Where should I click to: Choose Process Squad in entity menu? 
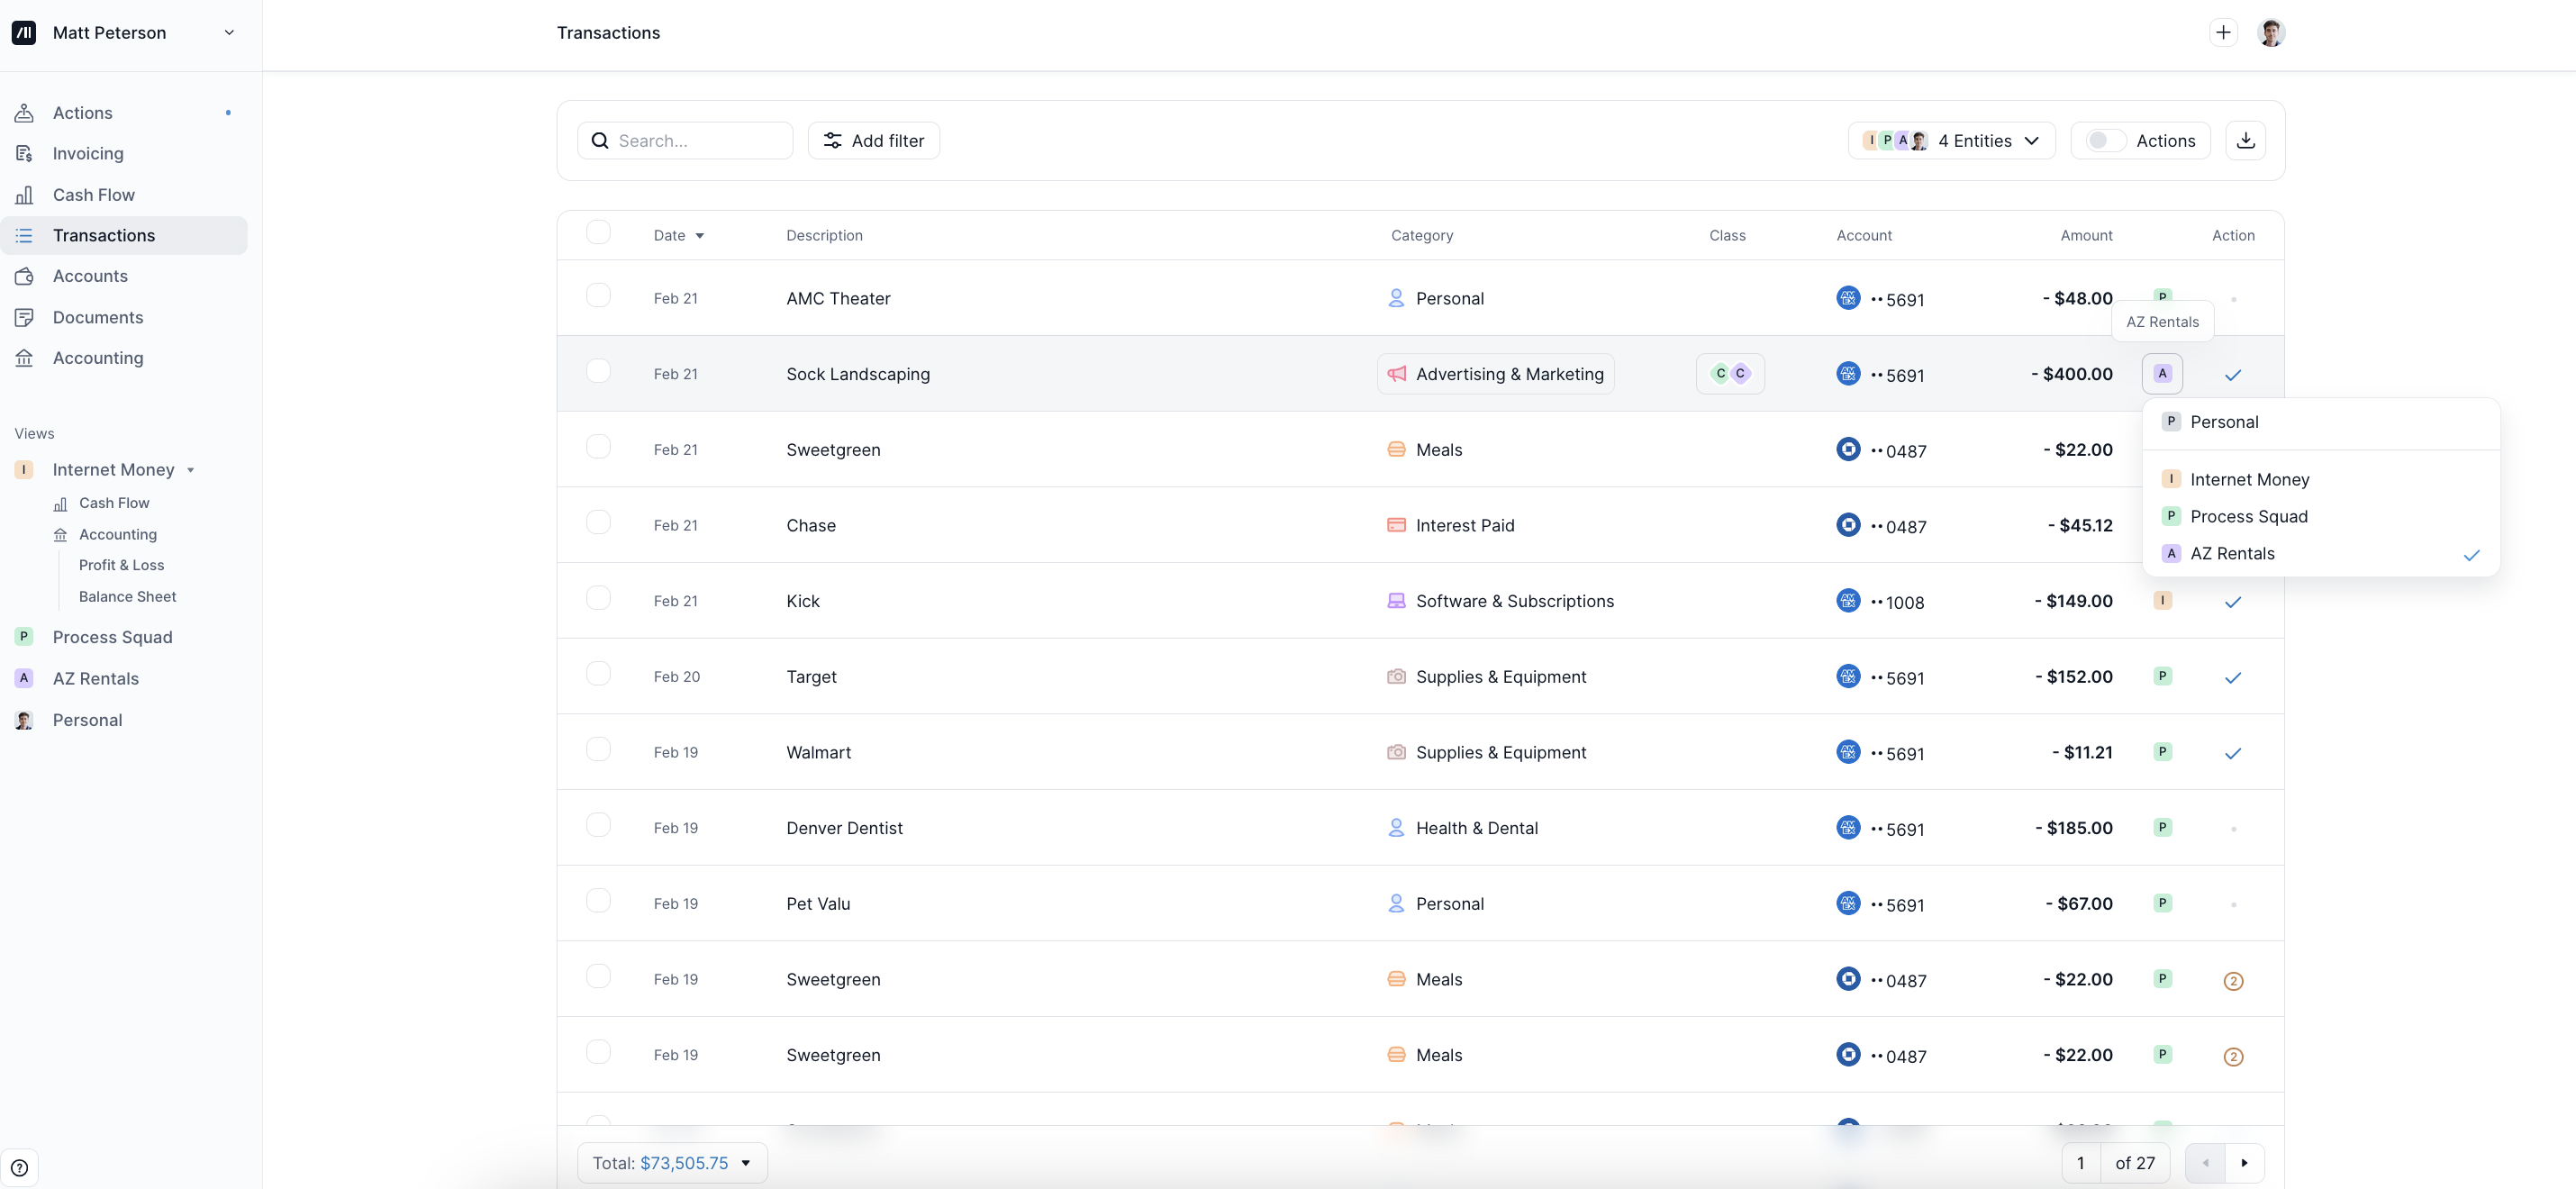coord(2248,517)
